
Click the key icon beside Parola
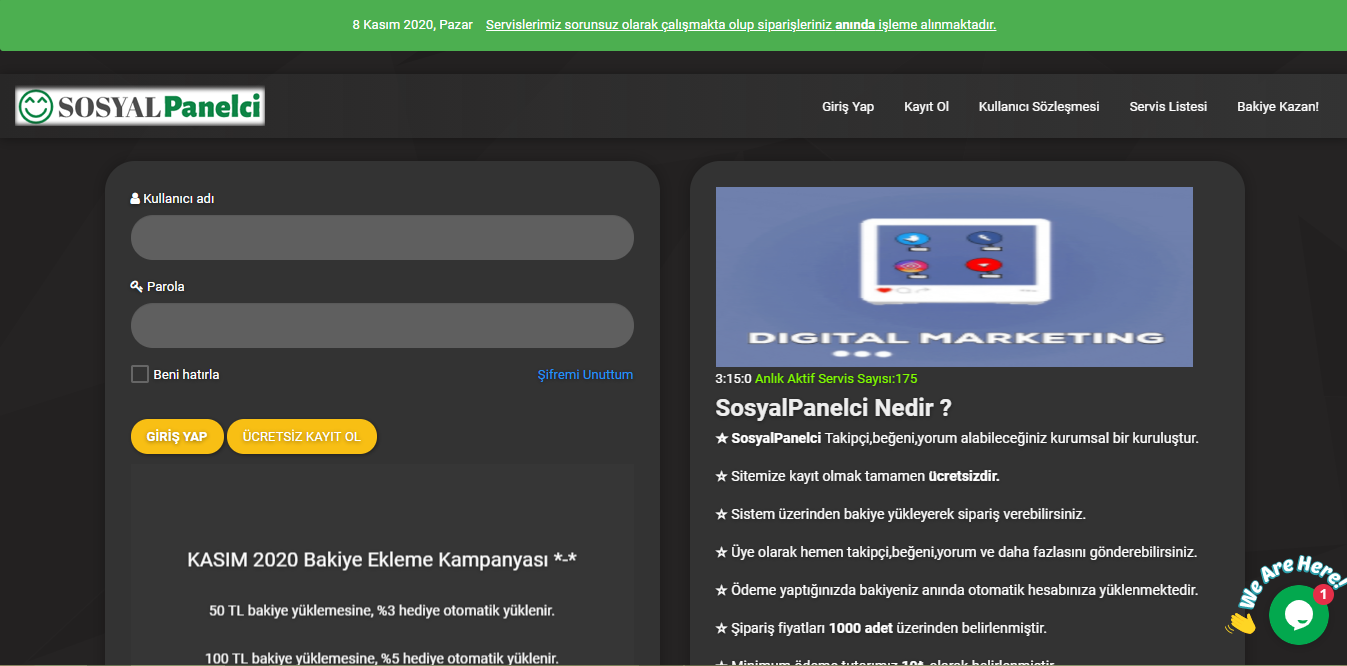(137, 286)
